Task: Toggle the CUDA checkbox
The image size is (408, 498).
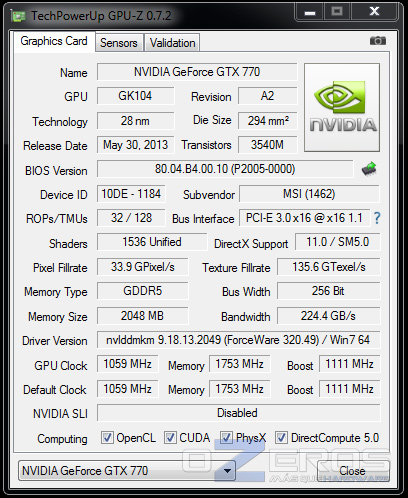Action: [170, 437]
